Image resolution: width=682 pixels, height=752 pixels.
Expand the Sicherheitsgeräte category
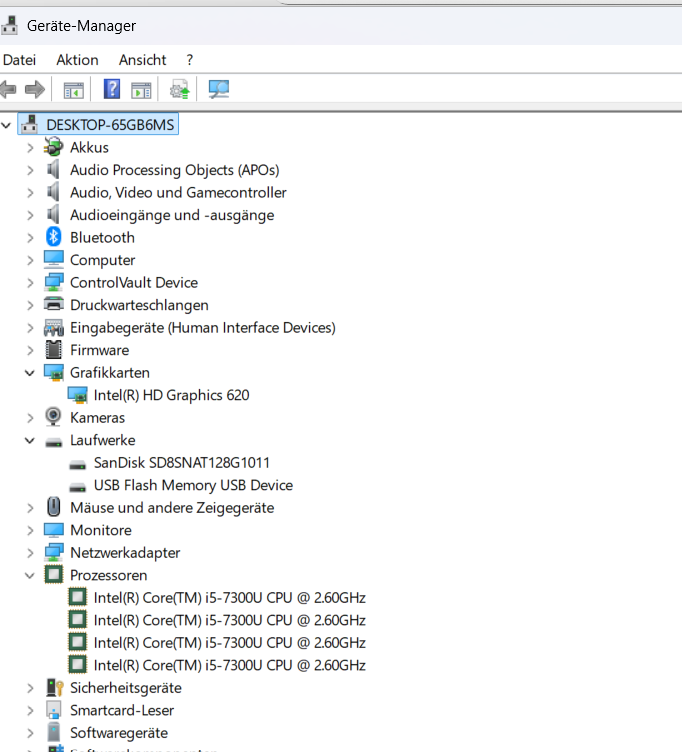coord(30,688)
